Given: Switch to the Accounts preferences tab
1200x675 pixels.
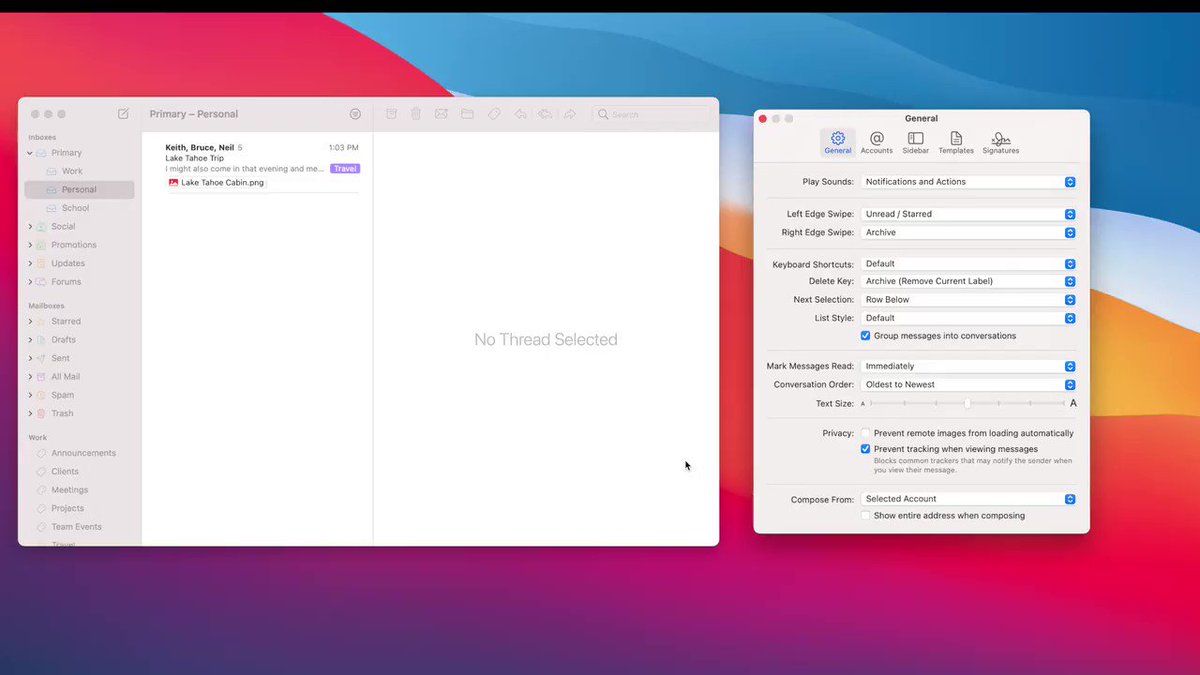Looking at the screenshot, I should 877,142.
